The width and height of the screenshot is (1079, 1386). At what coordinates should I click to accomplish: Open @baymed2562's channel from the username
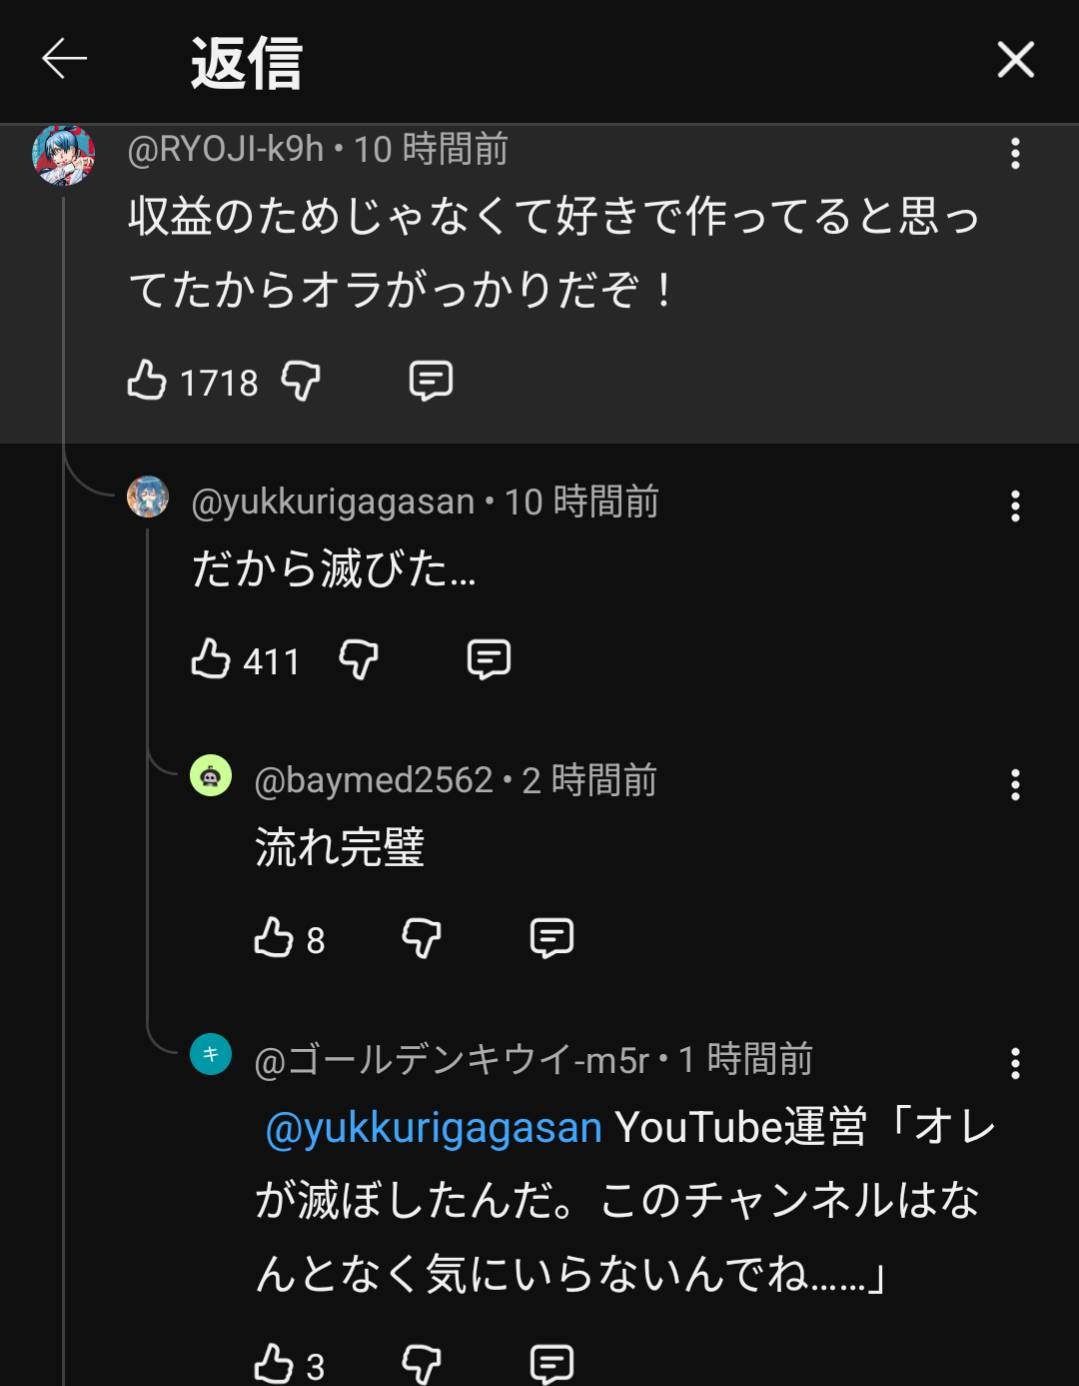pyautogui.click(x=373, y=781)
